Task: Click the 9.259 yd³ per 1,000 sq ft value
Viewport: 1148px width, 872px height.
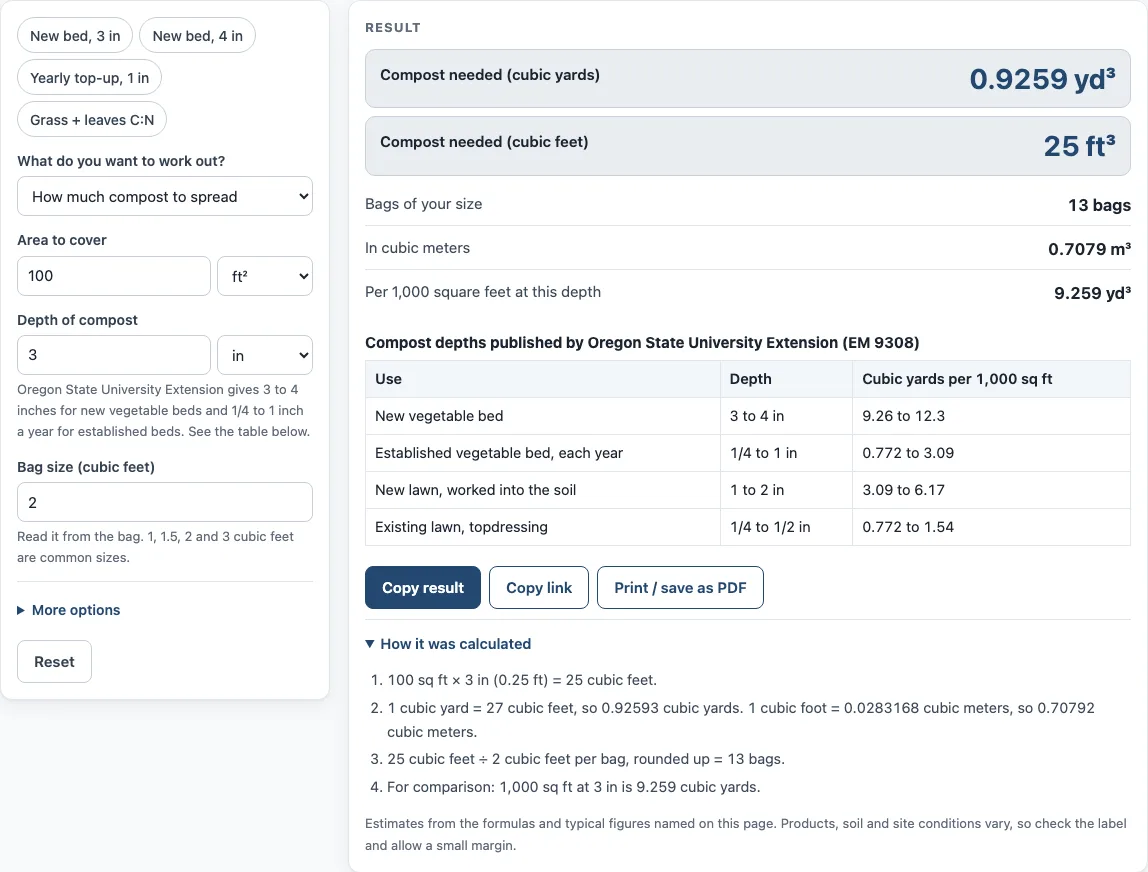Action: (x=1092, y=293)
